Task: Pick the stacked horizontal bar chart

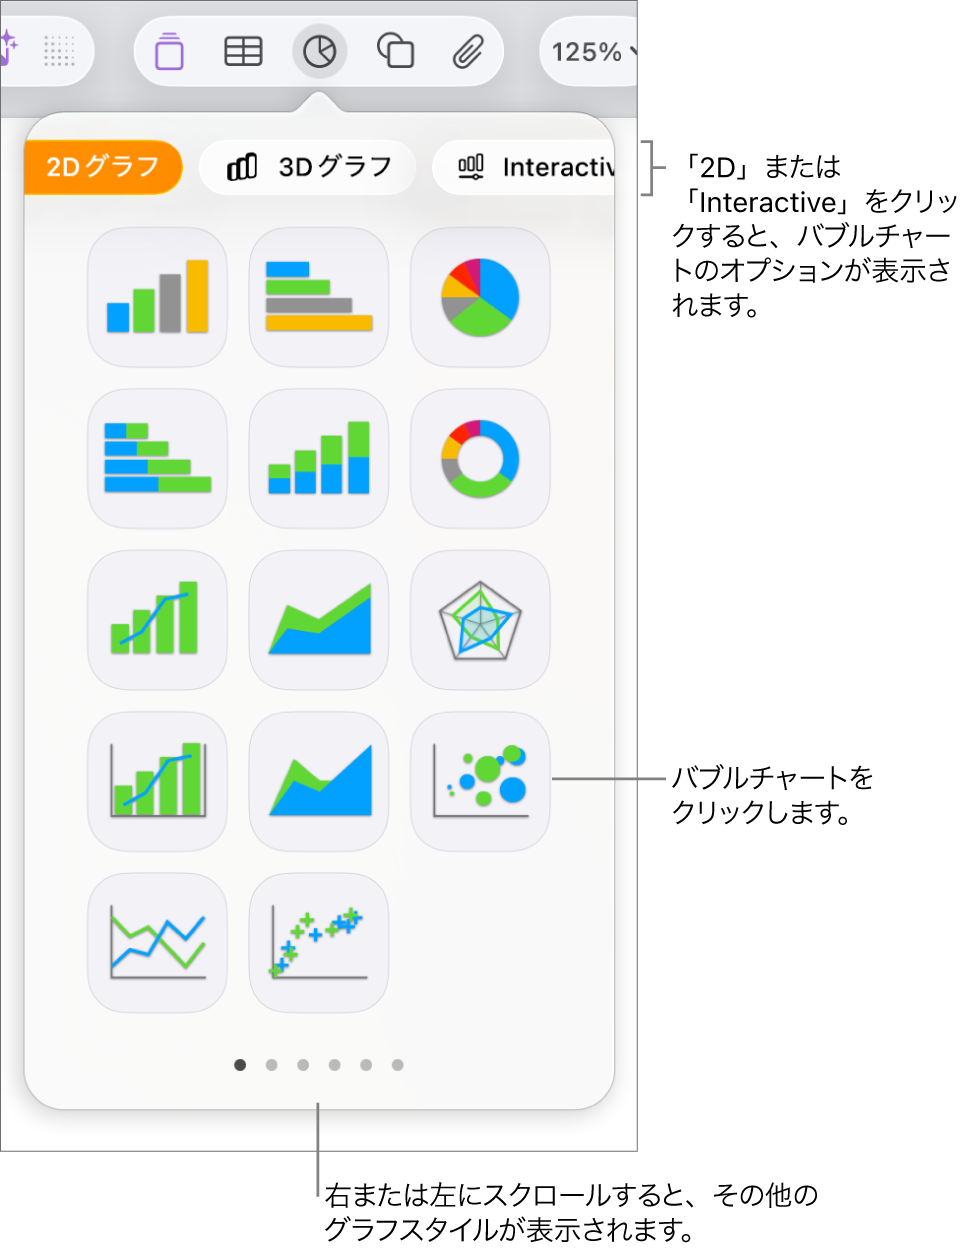Action: 158,458
